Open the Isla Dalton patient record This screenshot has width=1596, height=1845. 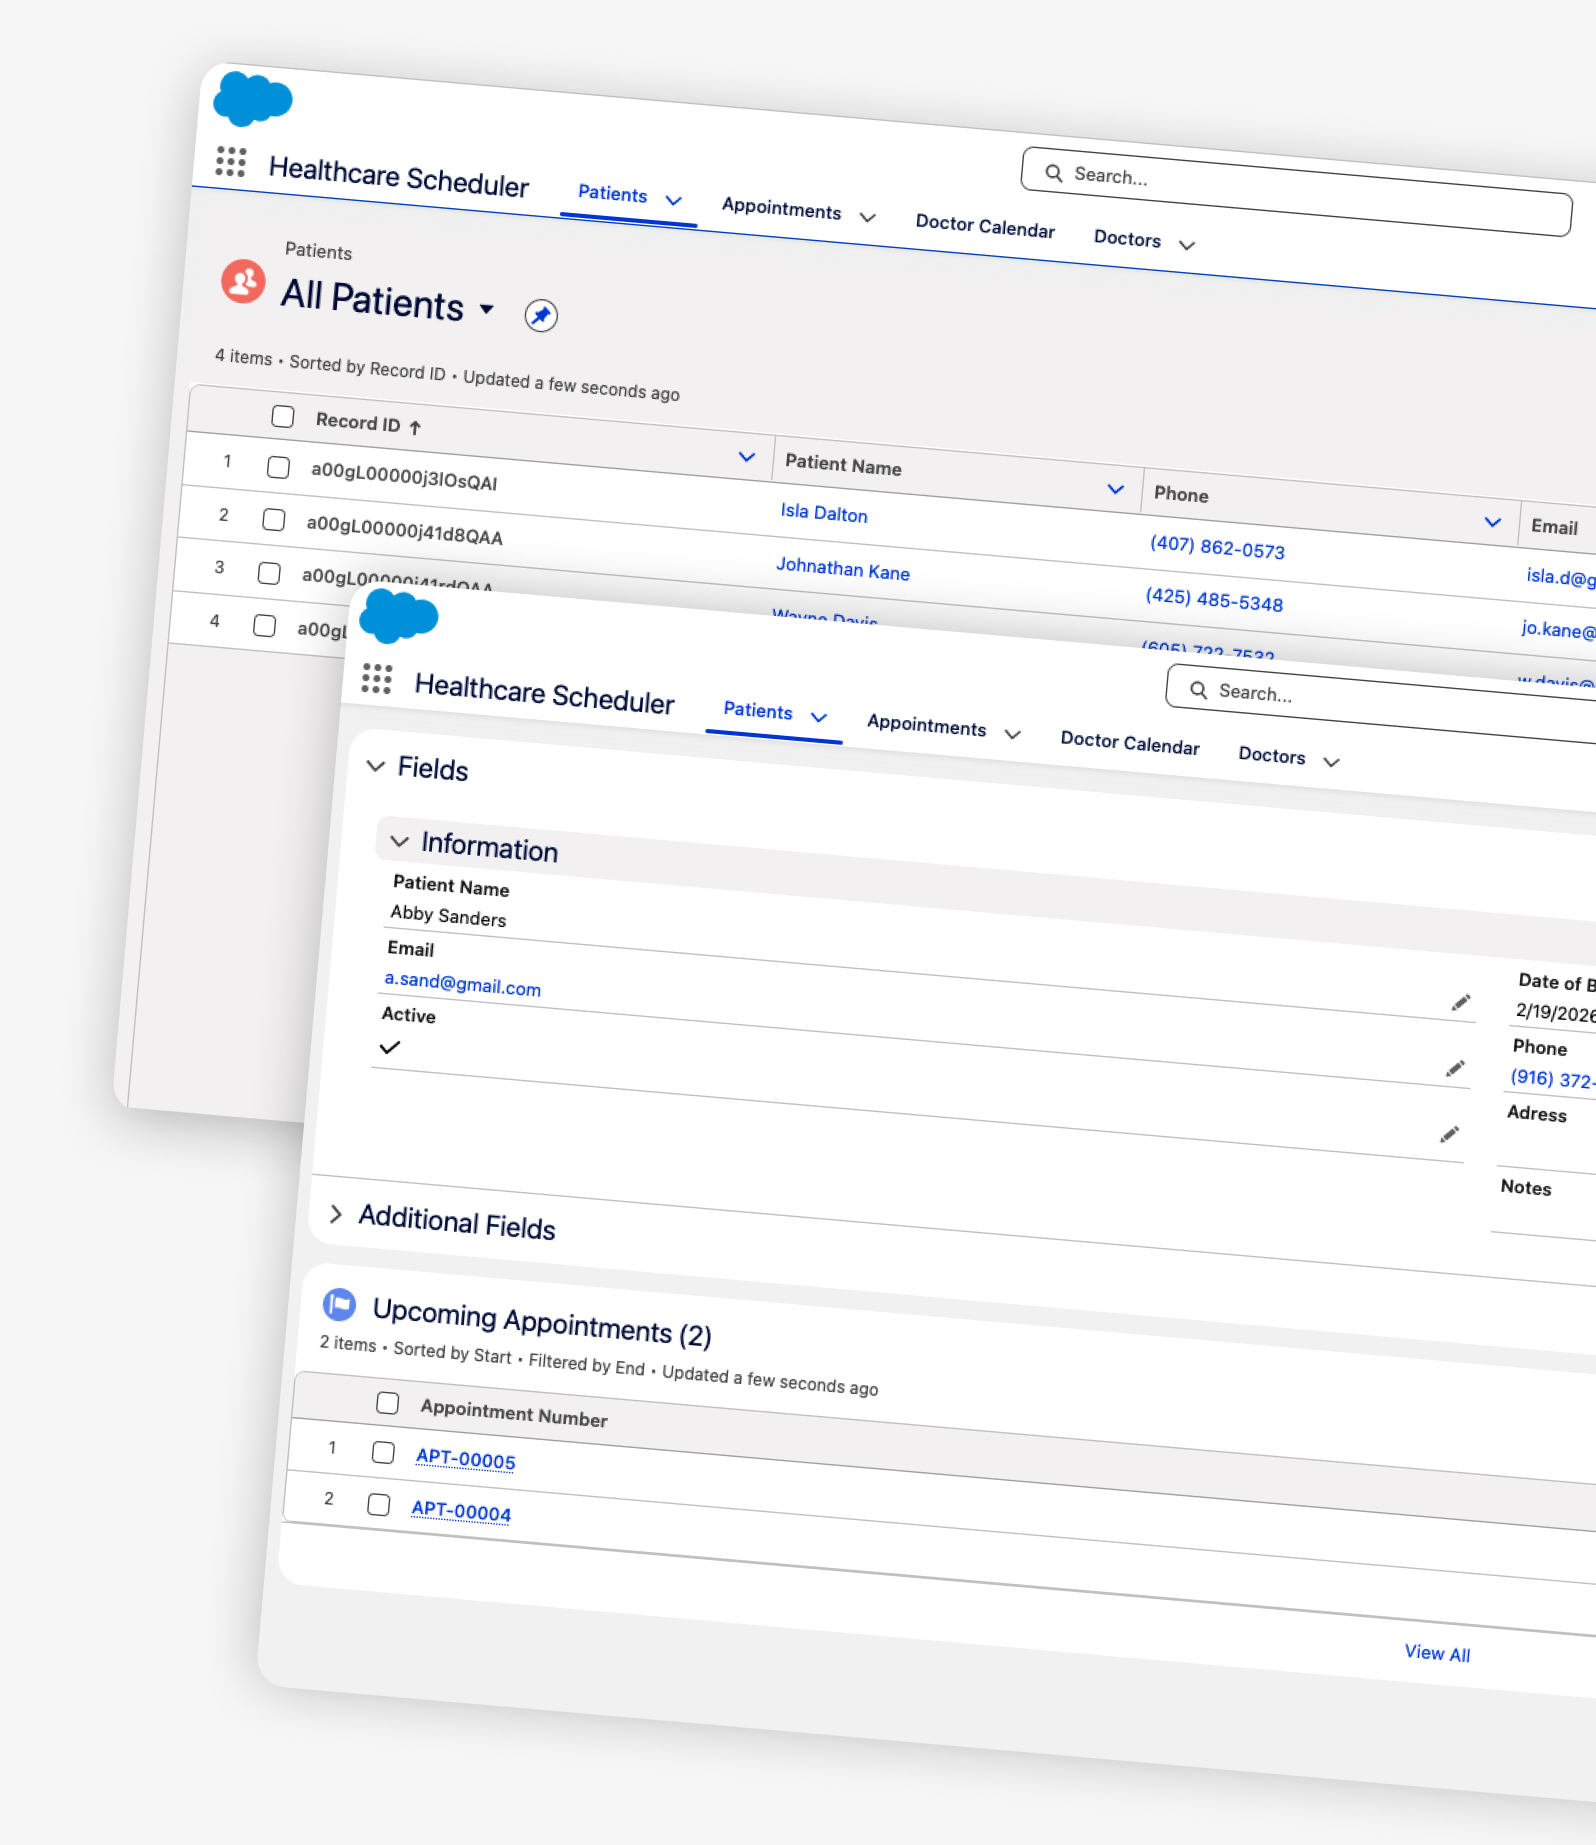point(823,513)
